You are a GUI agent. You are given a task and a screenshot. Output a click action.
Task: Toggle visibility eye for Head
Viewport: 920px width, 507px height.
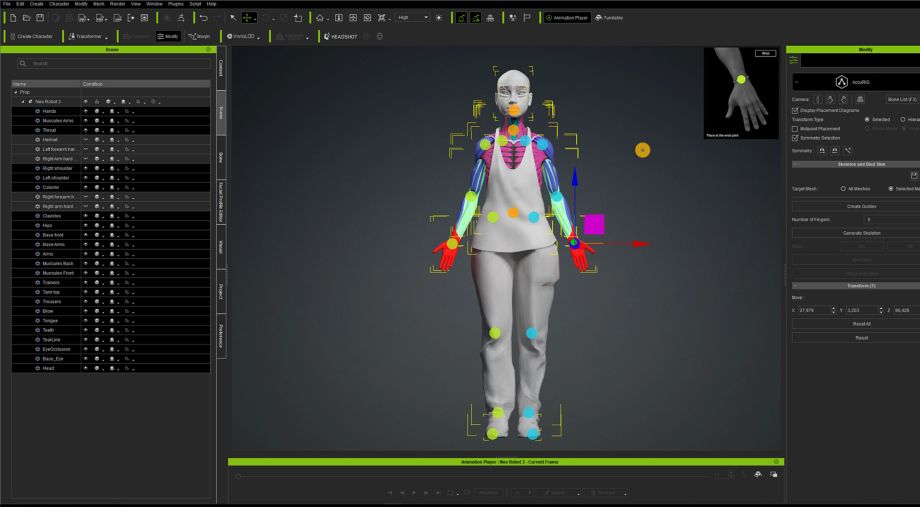click(x=86, y=369)
